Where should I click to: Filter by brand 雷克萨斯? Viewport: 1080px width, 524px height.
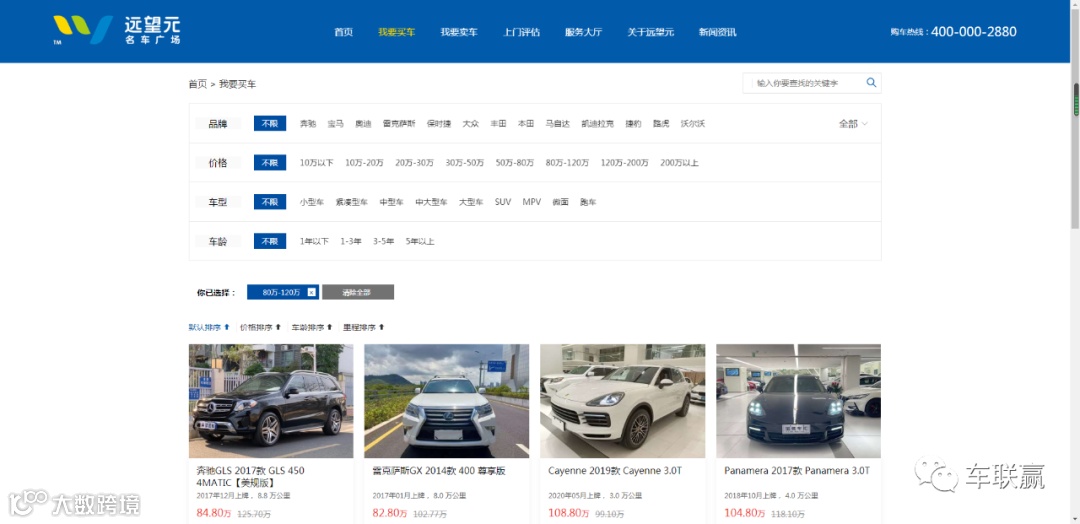pyautogui.click(x=399, y=124)
